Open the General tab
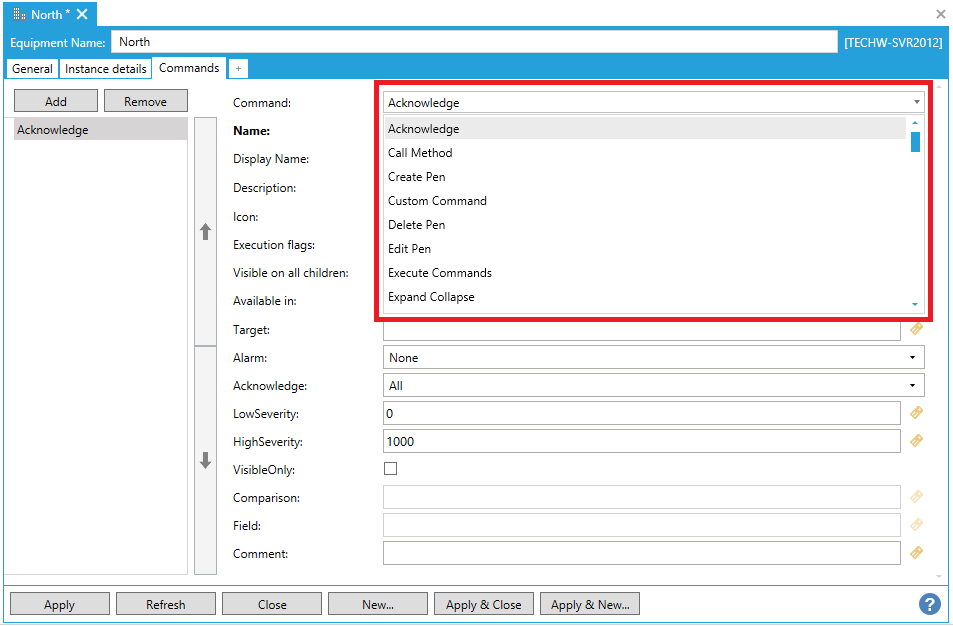The width and height of the screenshot is (953, 626). coord(32,69)
